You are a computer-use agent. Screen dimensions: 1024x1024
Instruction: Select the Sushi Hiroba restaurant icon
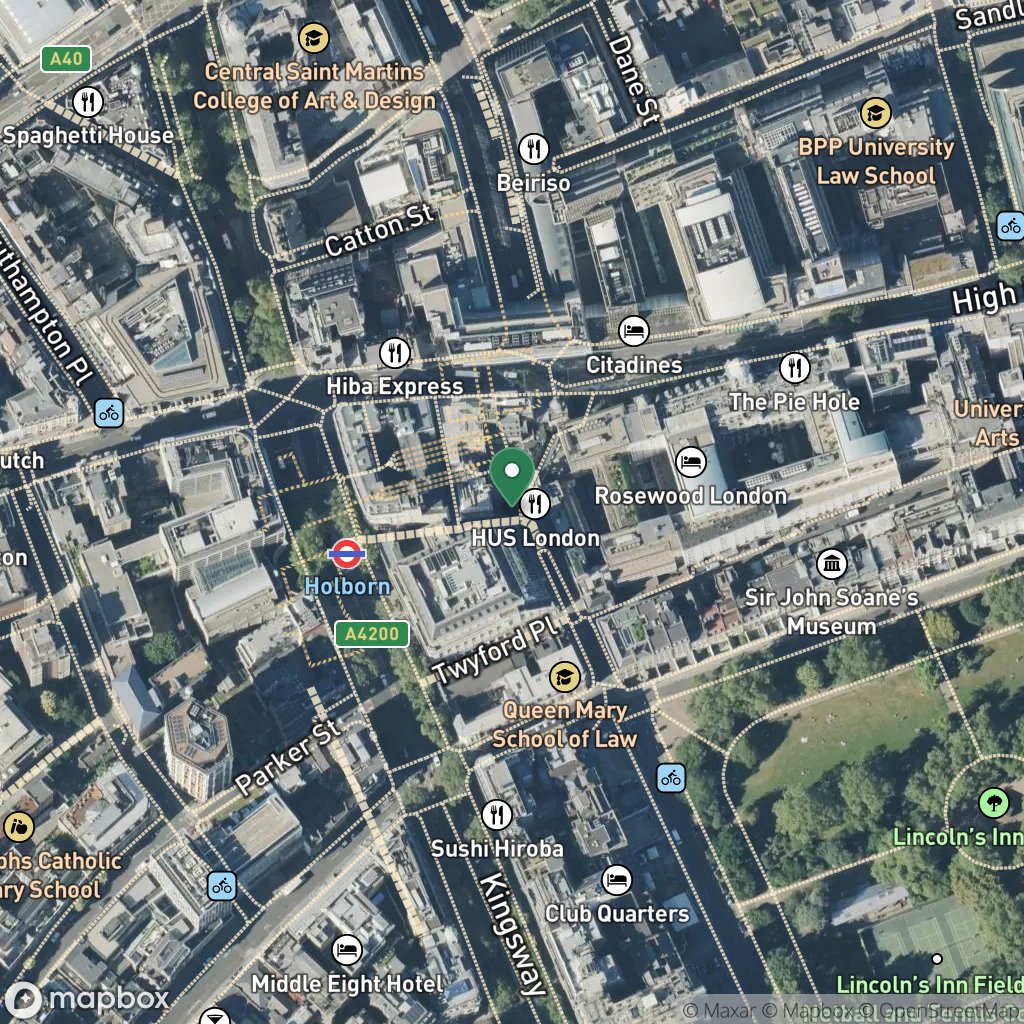[x=497, y=814]
